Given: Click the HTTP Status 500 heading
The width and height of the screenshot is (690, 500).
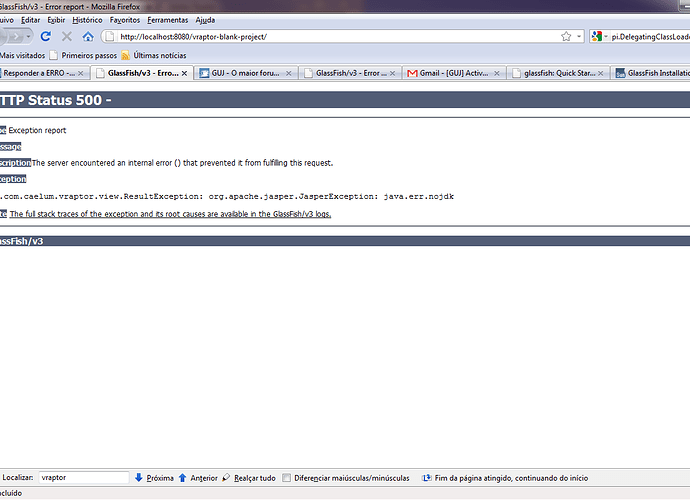Looking at the screenshot, I should coord(56,100).
